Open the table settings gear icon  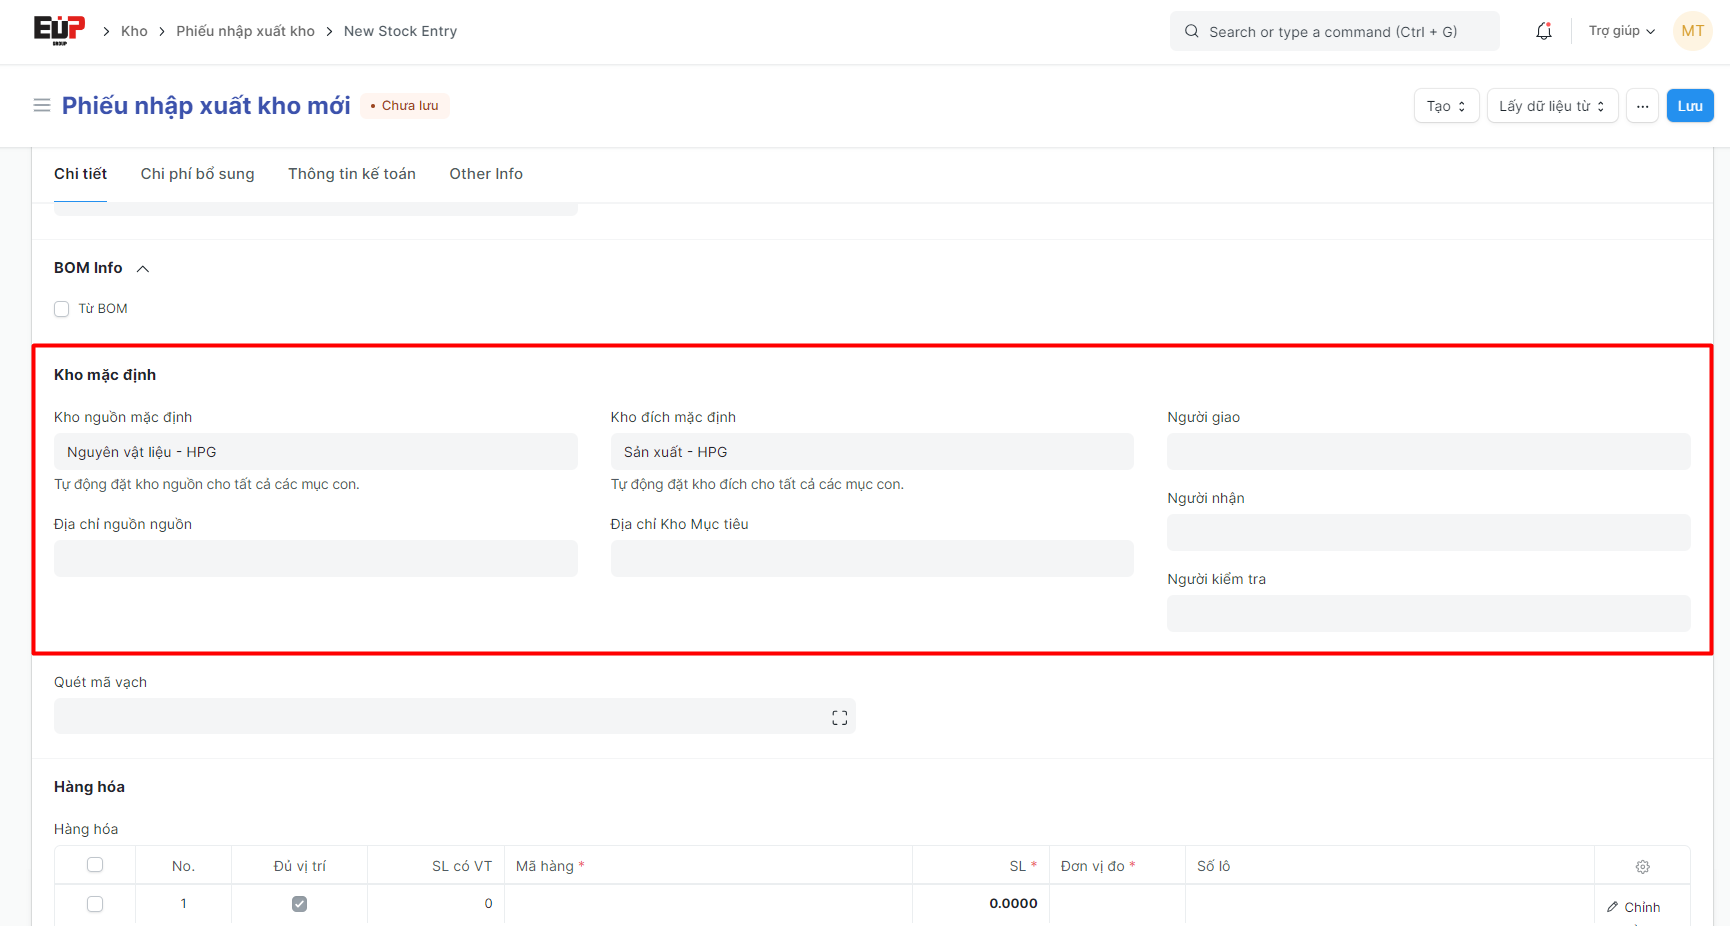pos(1642,867)
